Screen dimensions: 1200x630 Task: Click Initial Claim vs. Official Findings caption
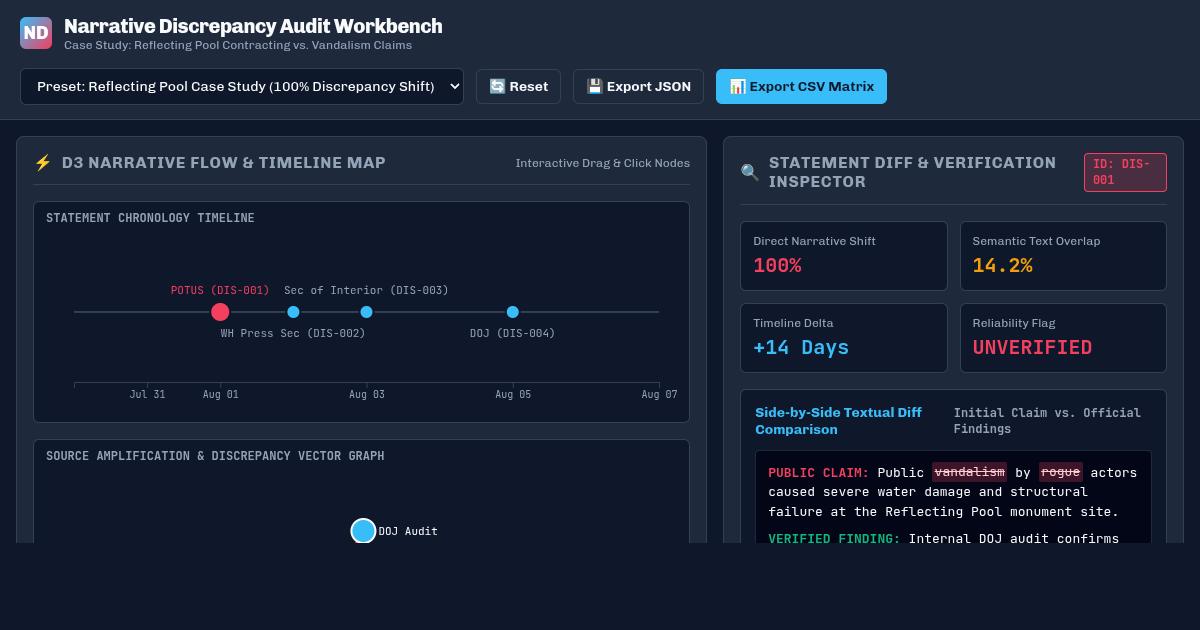pyautogui.click(x=1047, y=421)
